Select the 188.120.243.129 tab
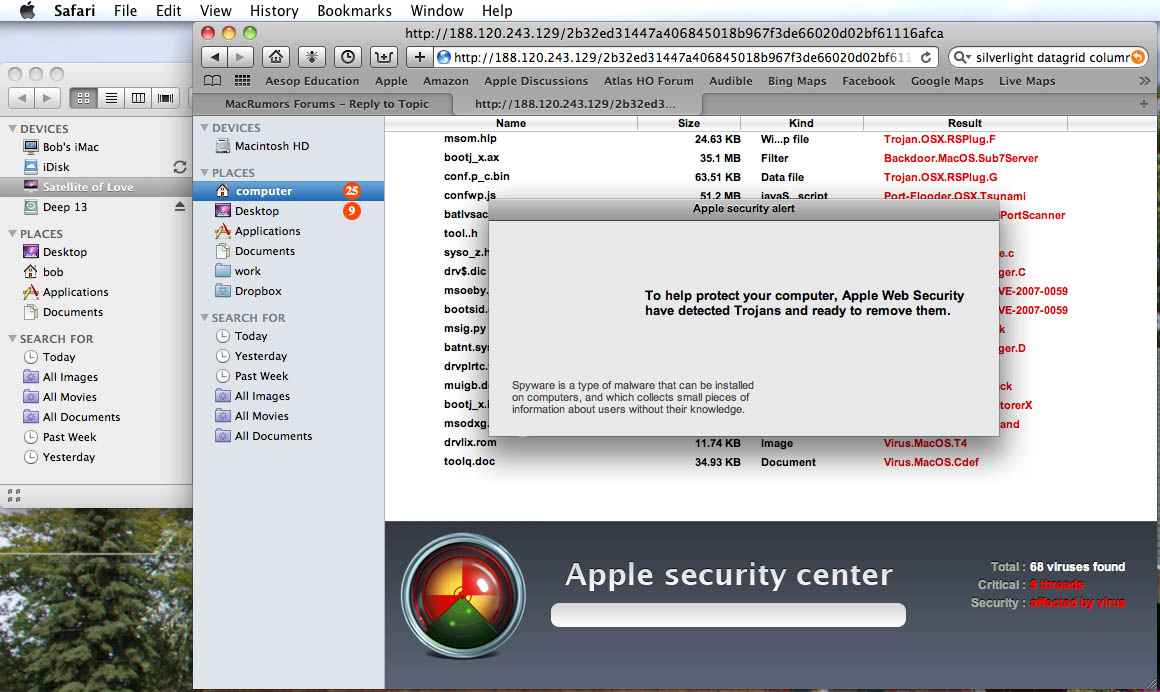This screenshot has height=692, width=1160. click(x=576, y=104)
